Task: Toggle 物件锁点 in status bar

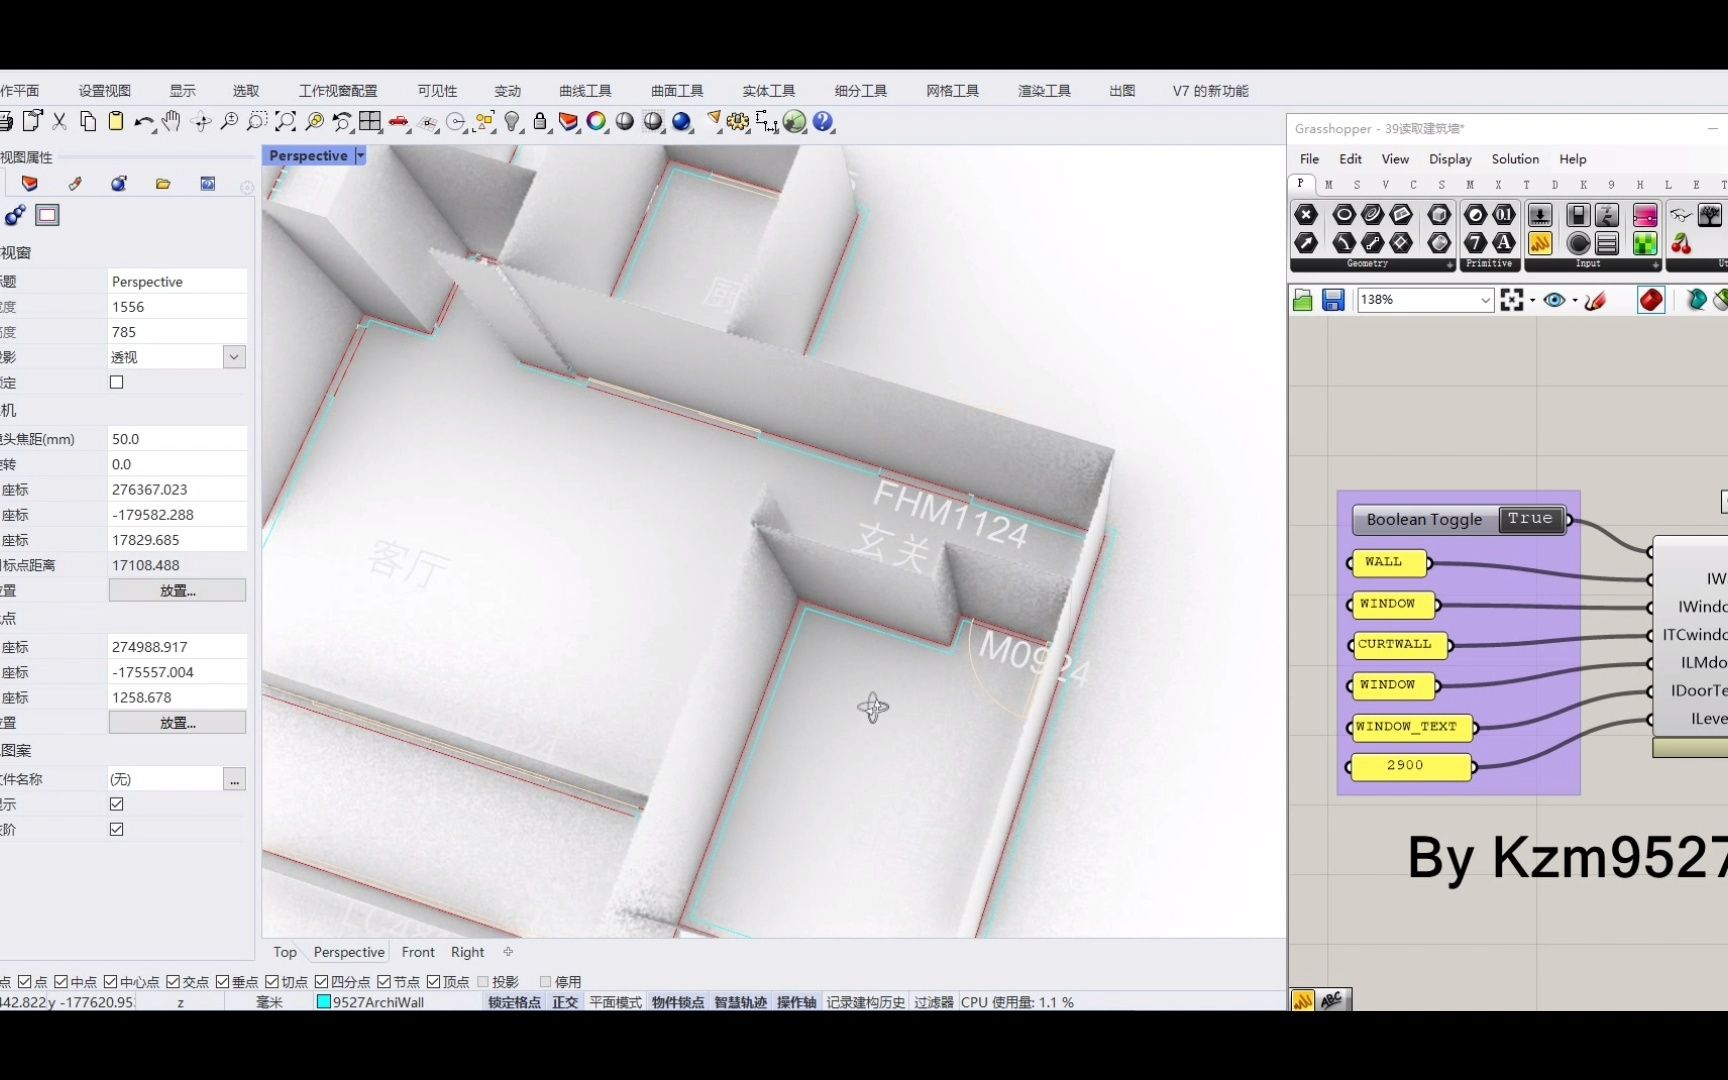Action: [x=678, y=1002]
